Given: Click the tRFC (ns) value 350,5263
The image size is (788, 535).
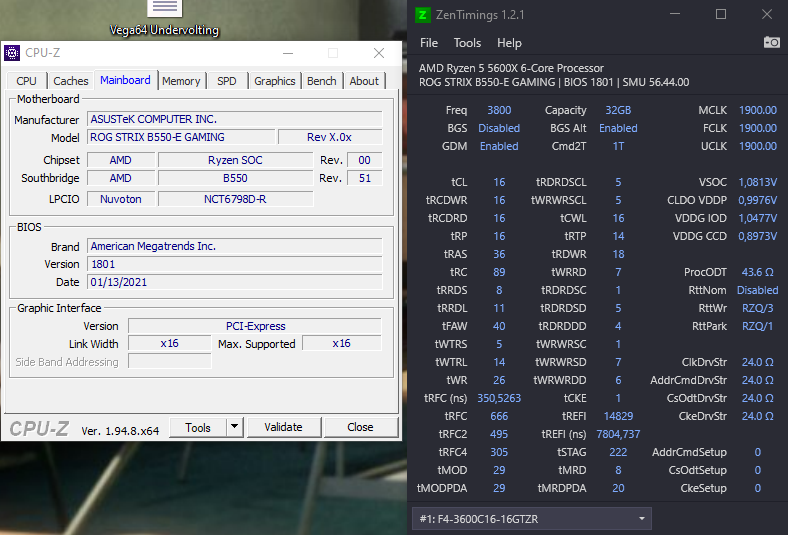Looking at the screenshot, I should coord(499,398).
